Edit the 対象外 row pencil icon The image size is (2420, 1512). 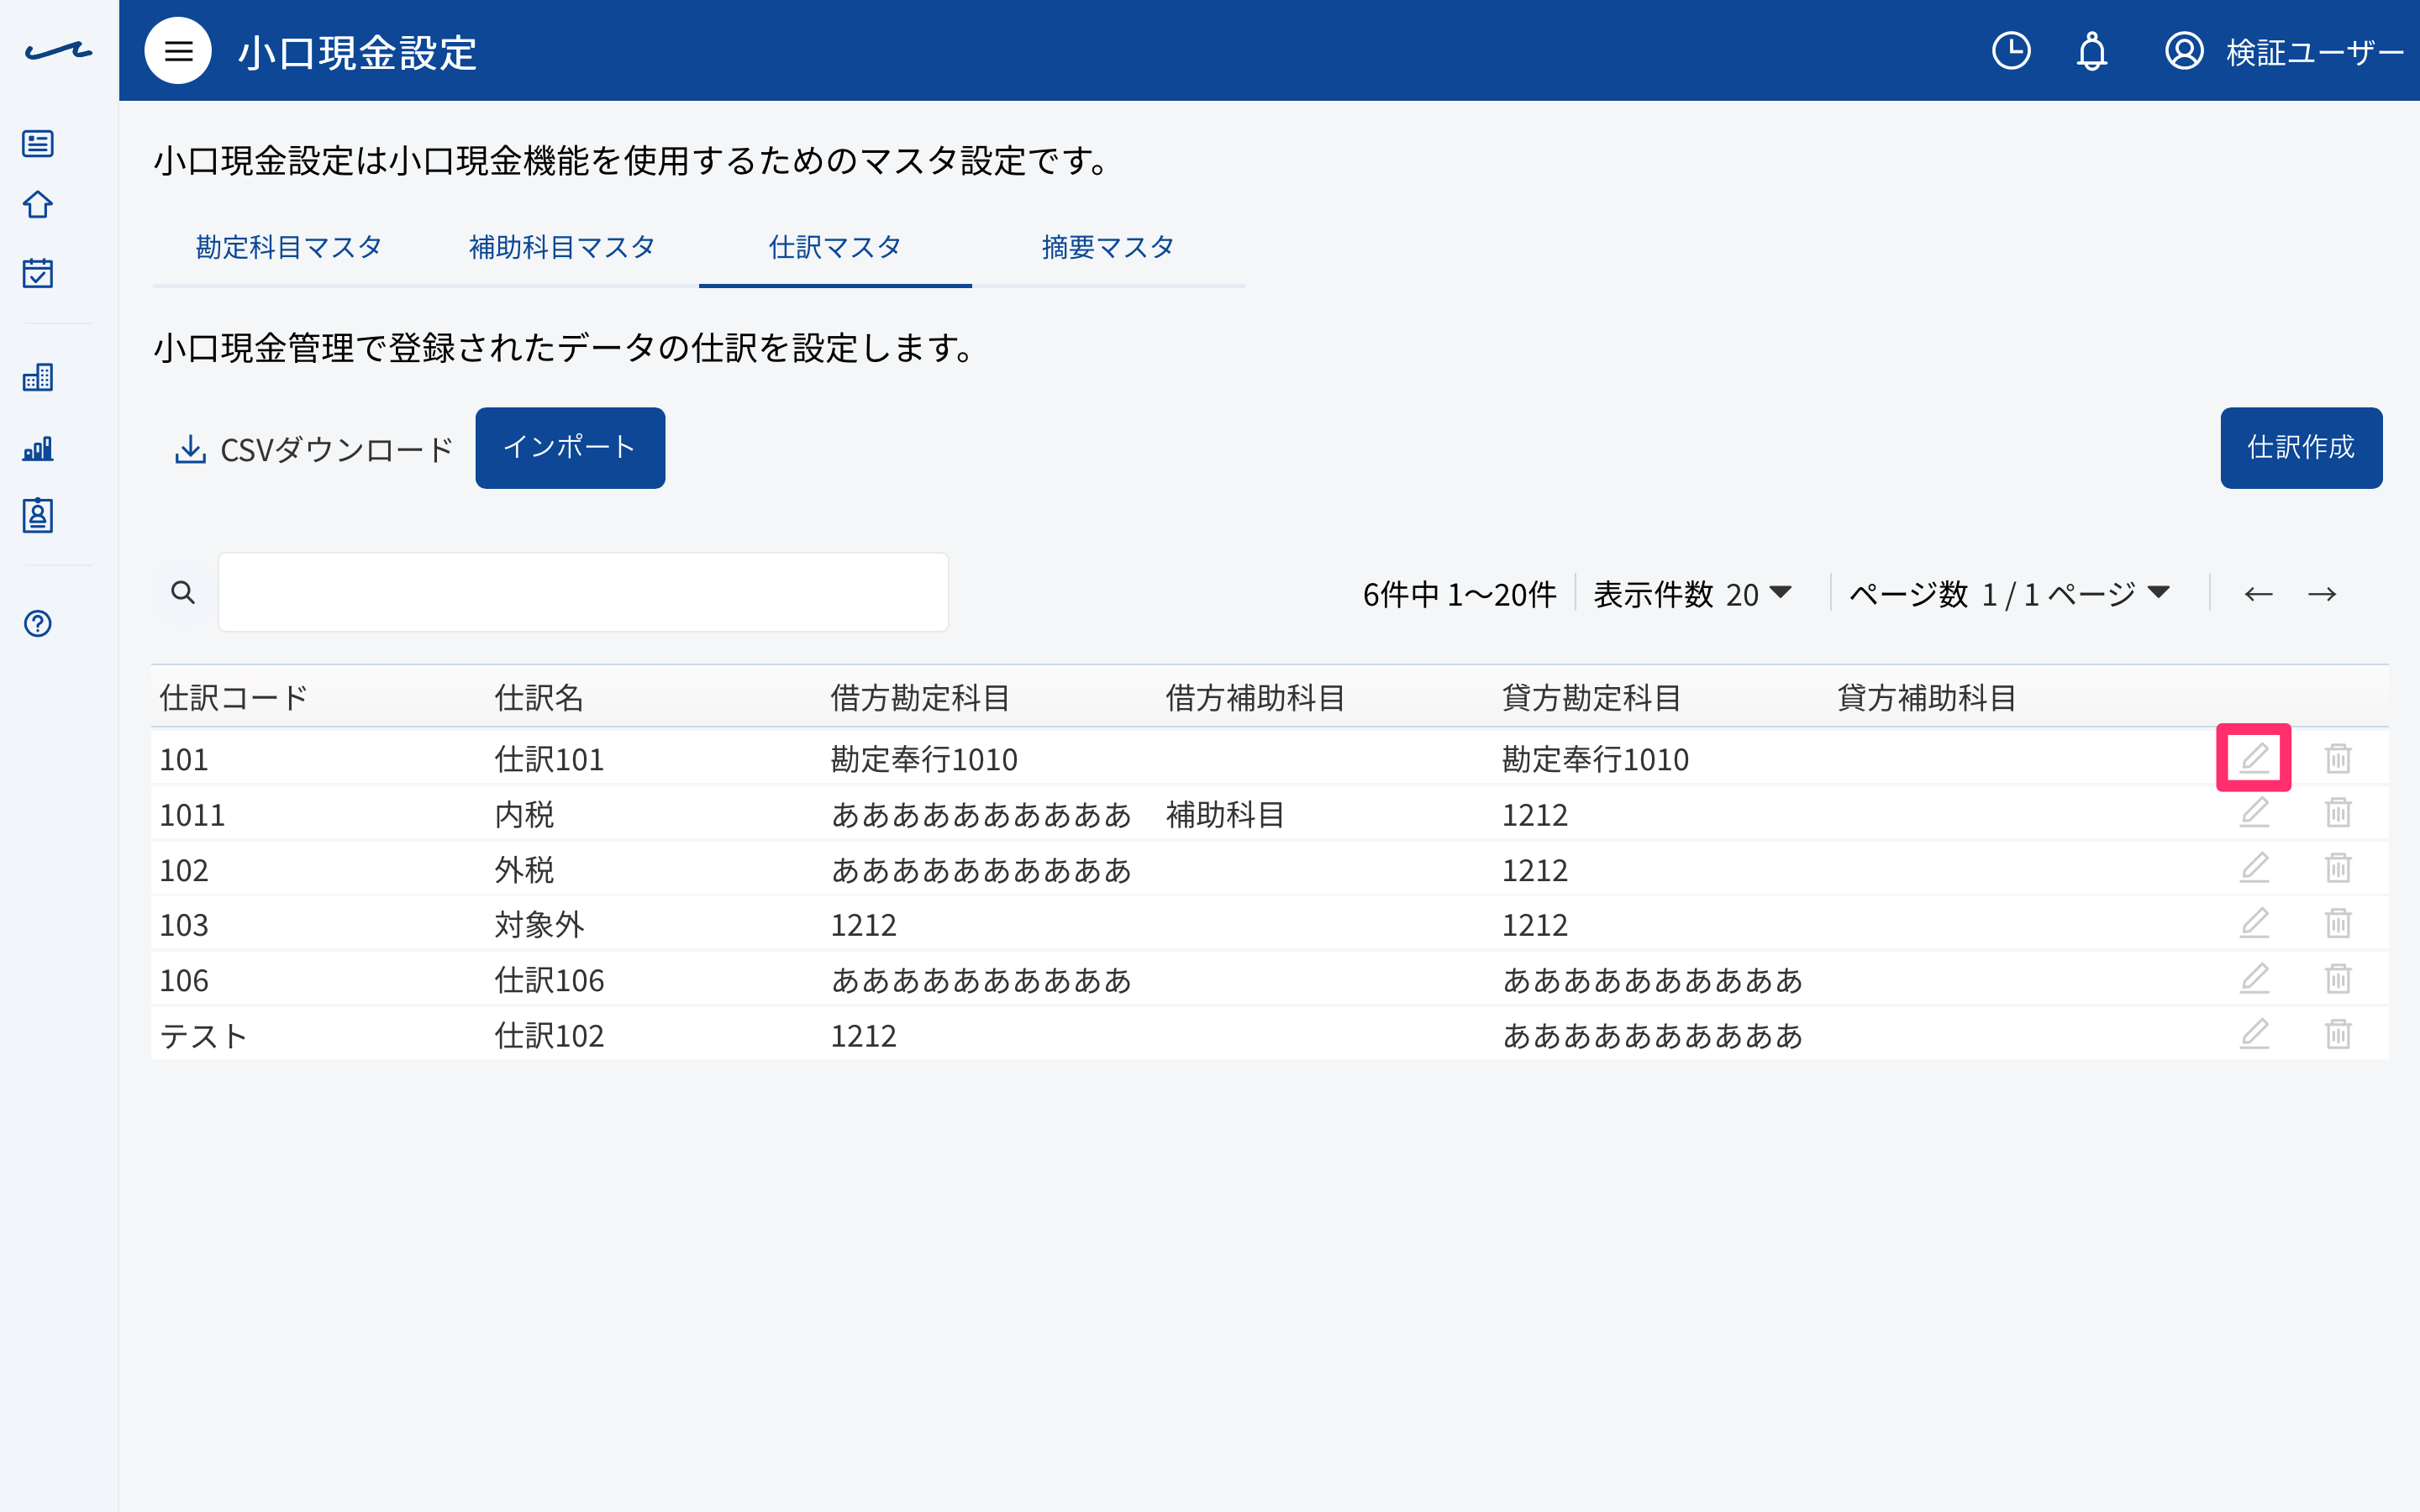point(2254,923)
